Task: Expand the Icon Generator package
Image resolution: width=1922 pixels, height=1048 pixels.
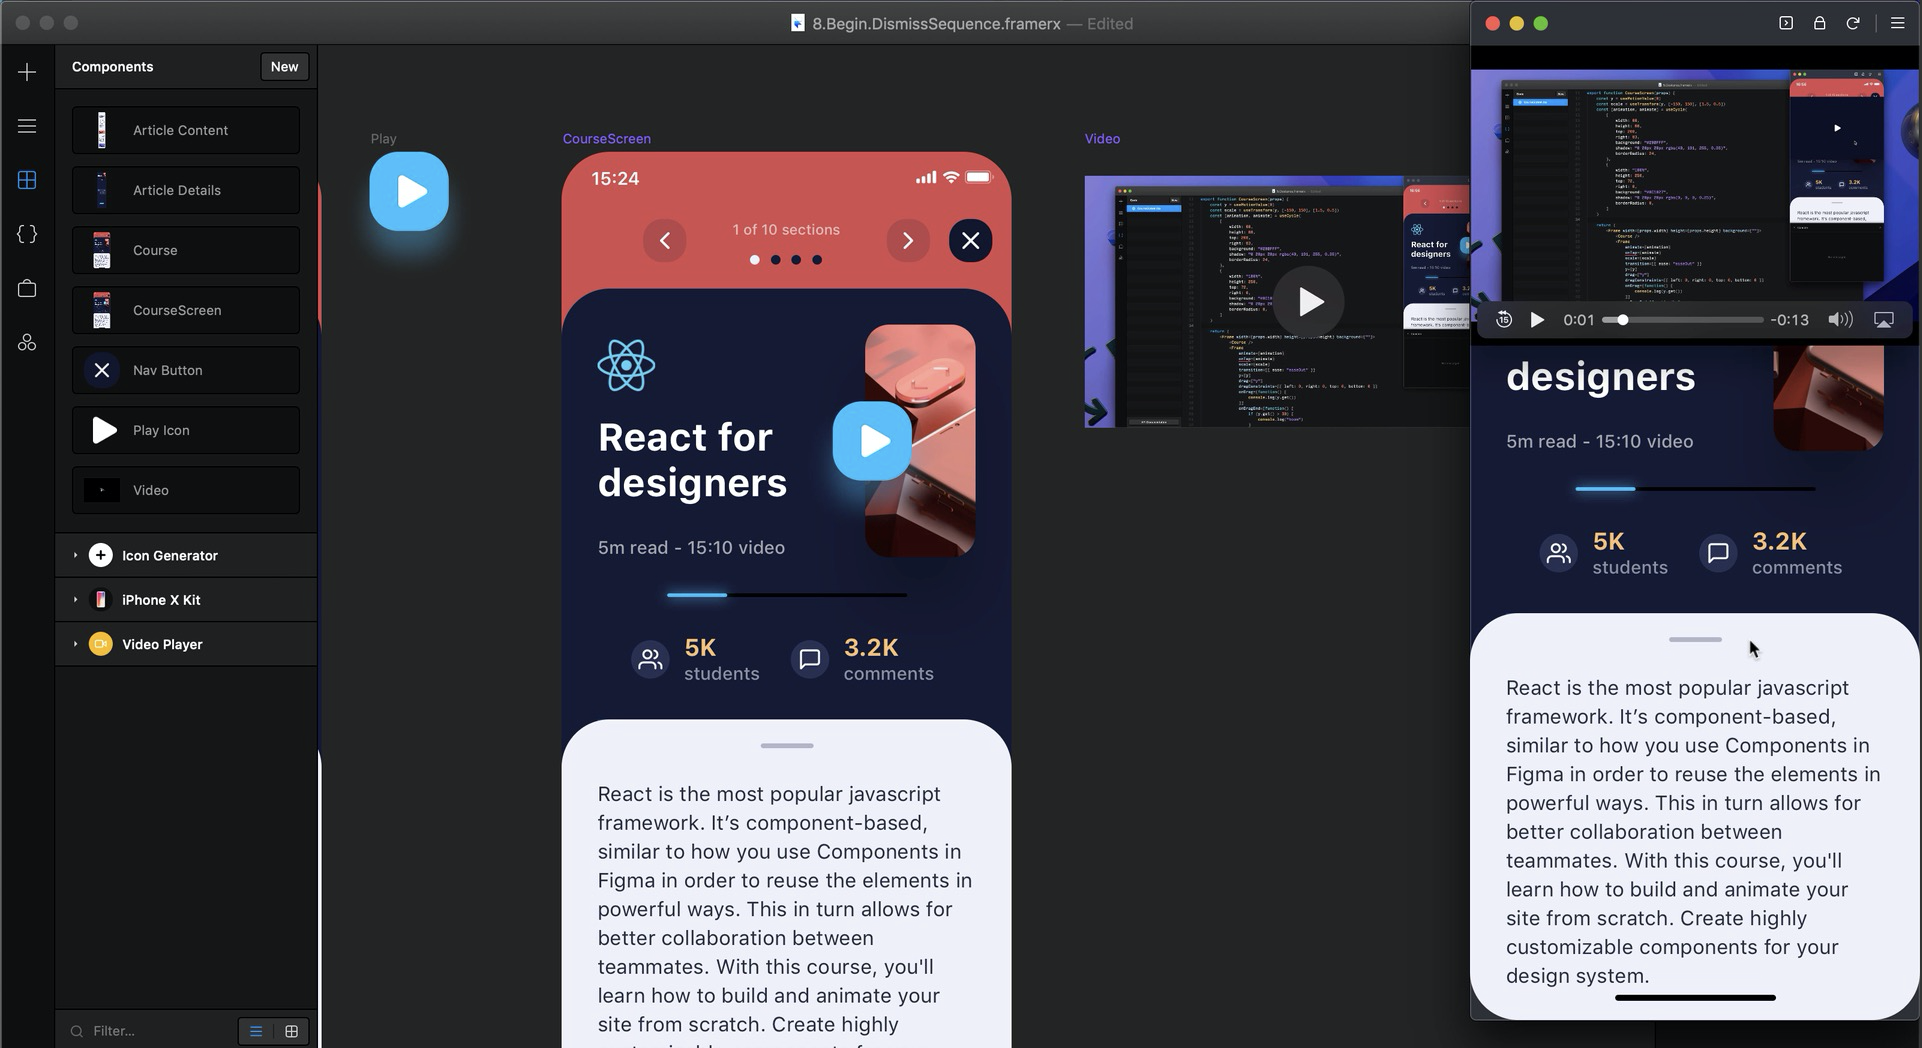Action: 75,555
